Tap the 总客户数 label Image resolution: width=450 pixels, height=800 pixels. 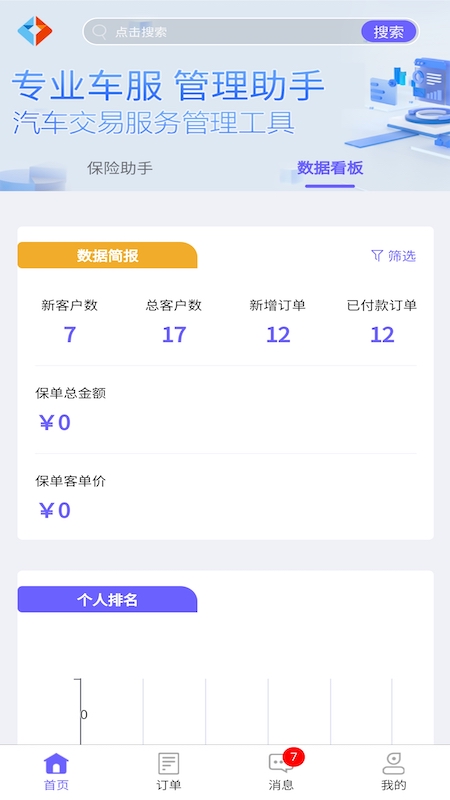[x=174, y=306]
